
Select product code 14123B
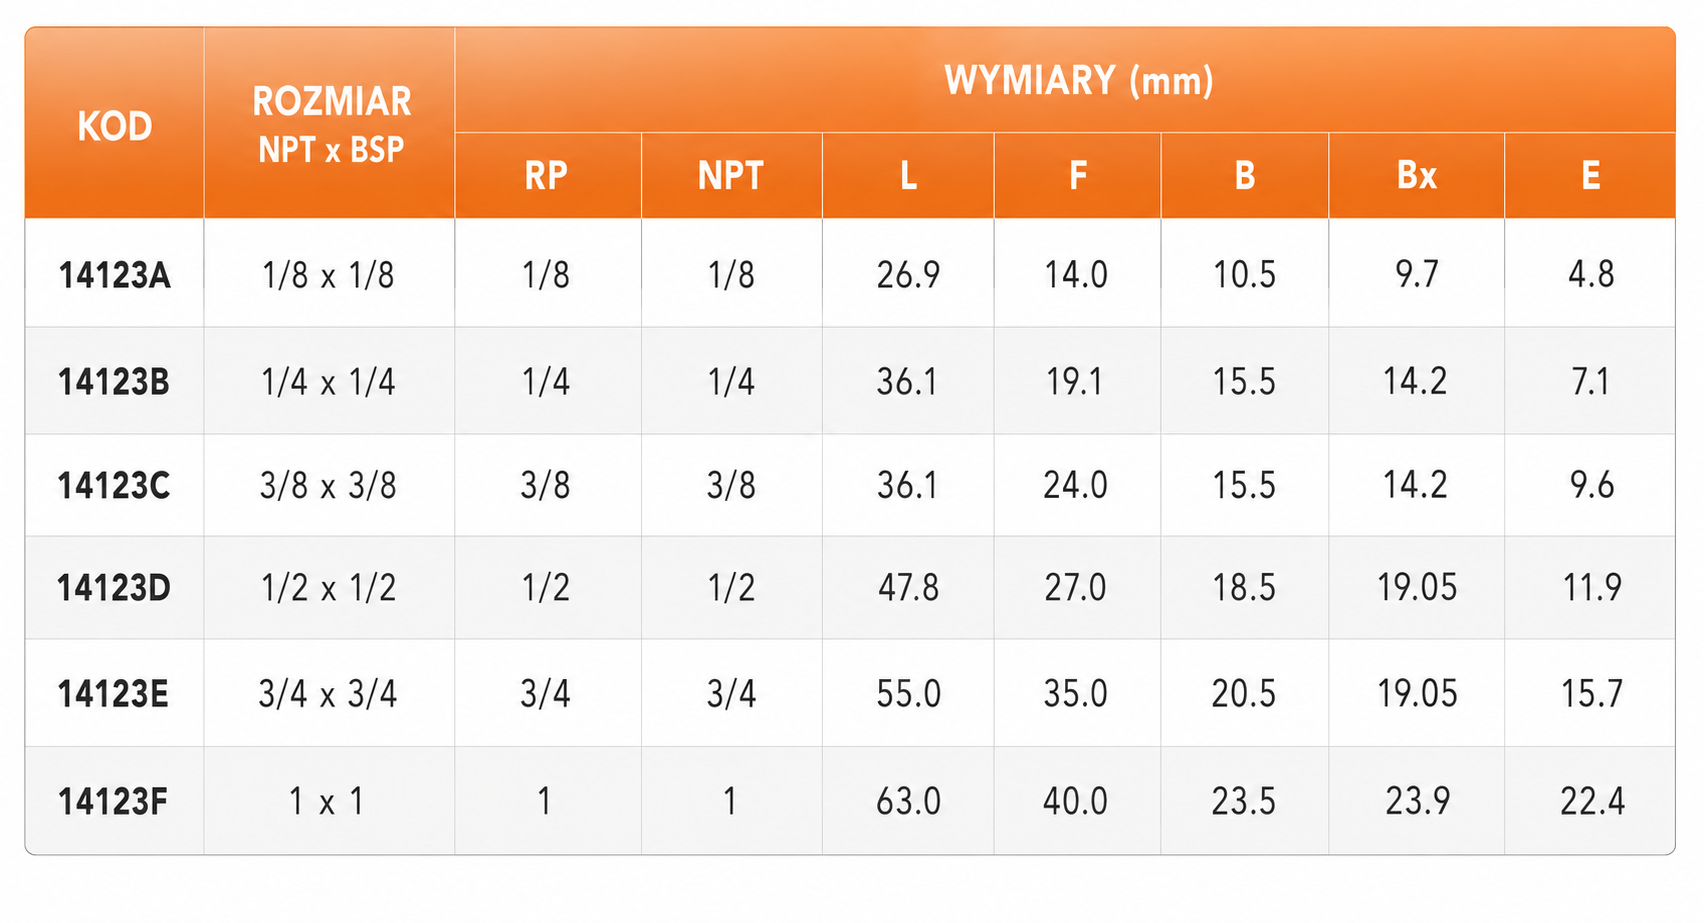114,382
